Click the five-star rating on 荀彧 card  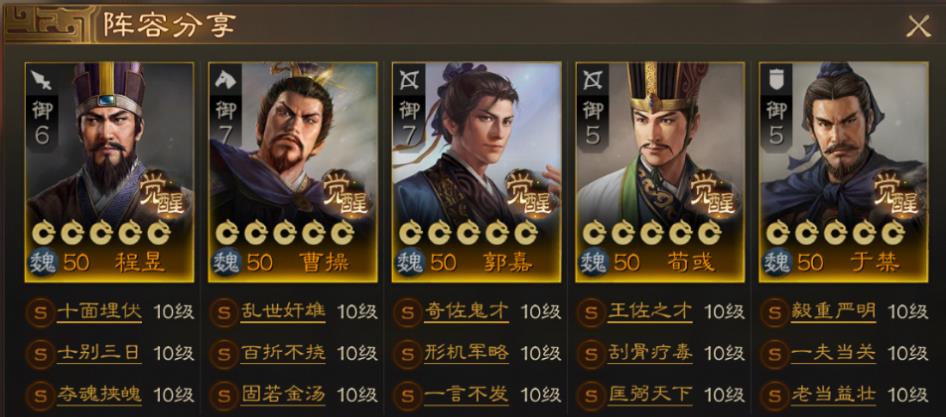pyautogui.click(x=652, y=232)
